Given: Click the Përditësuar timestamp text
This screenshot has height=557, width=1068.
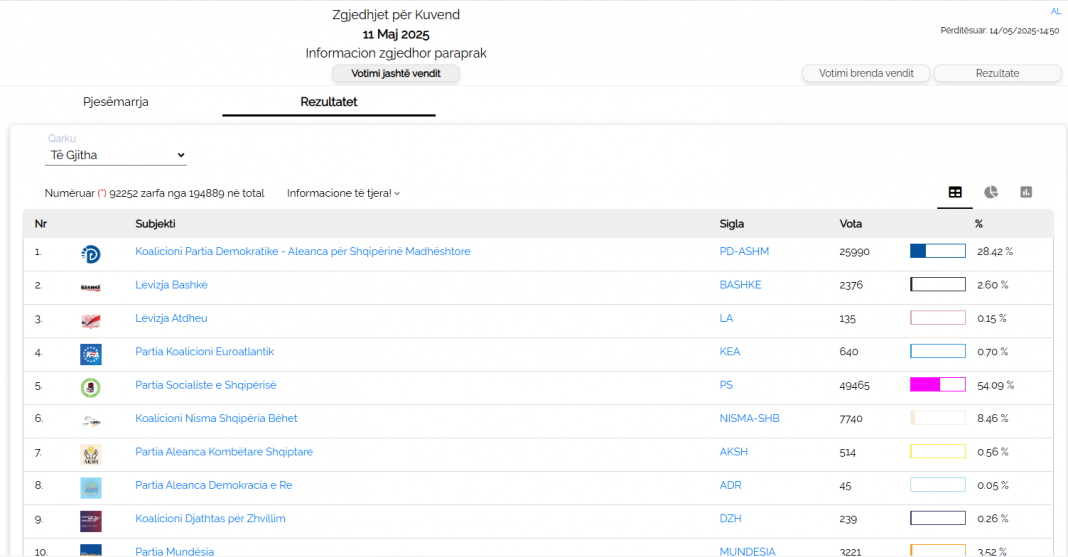Looking at the screenshot, I should pyautogui.click(x=999, y=31).
